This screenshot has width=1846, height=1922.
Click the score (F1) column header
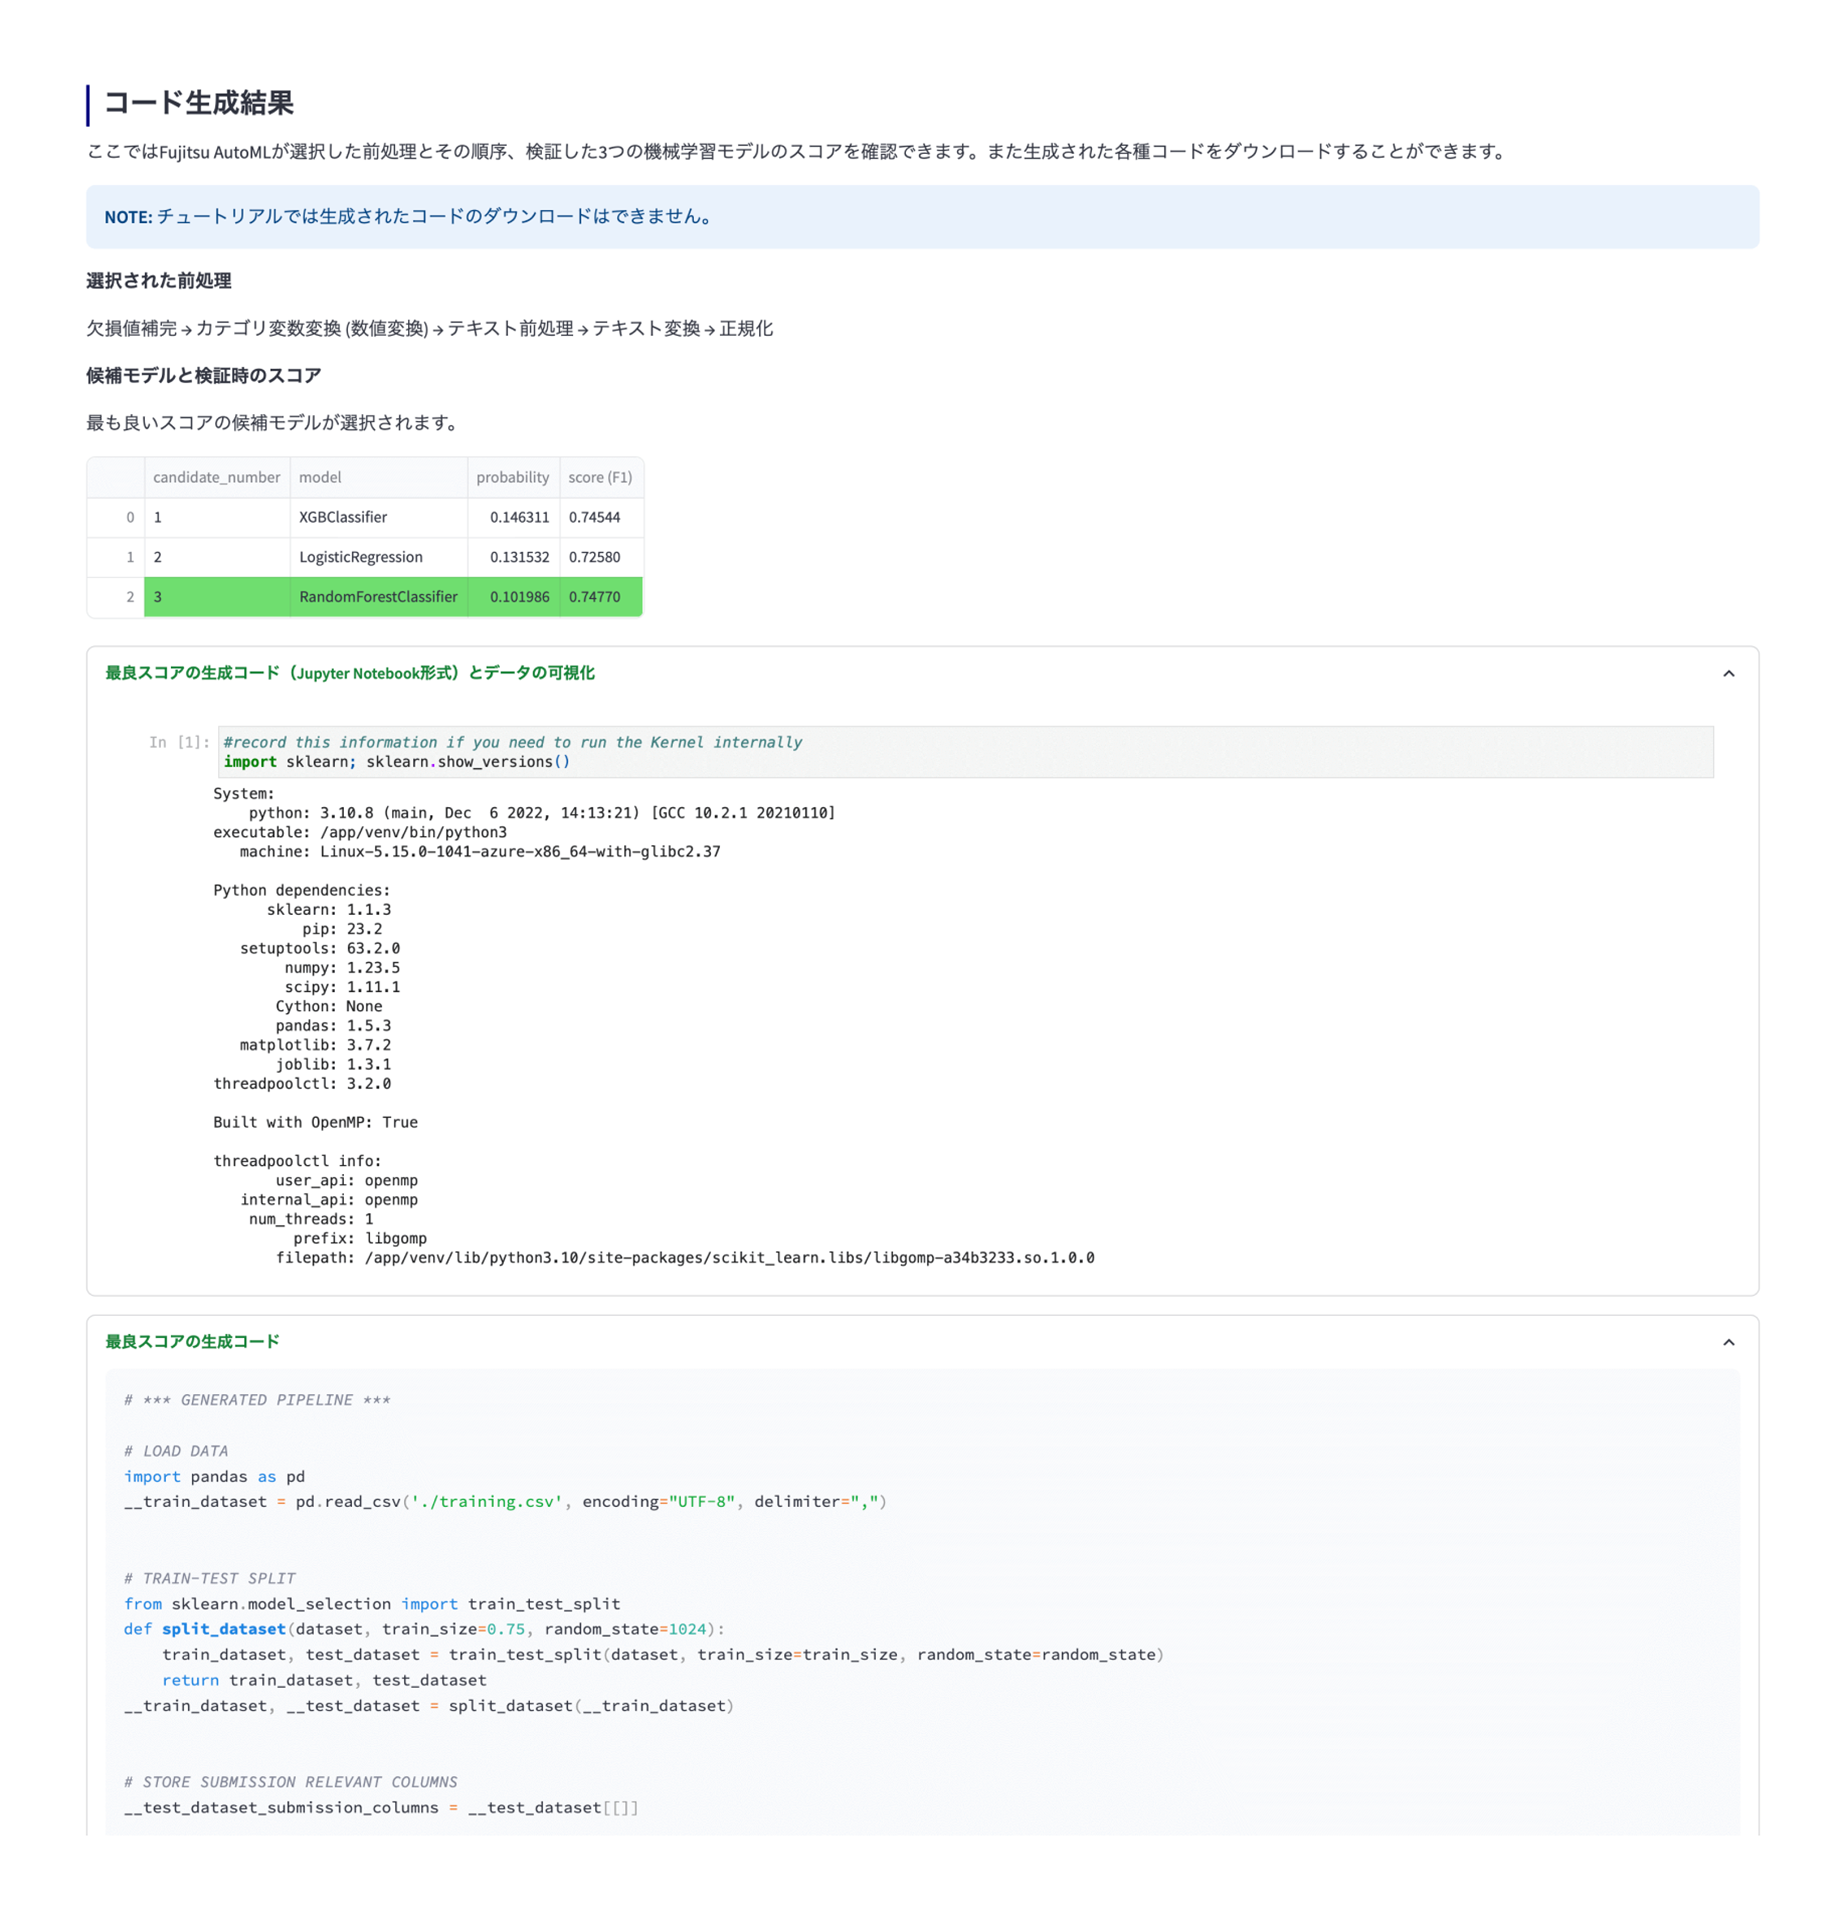tap(600, 477)
